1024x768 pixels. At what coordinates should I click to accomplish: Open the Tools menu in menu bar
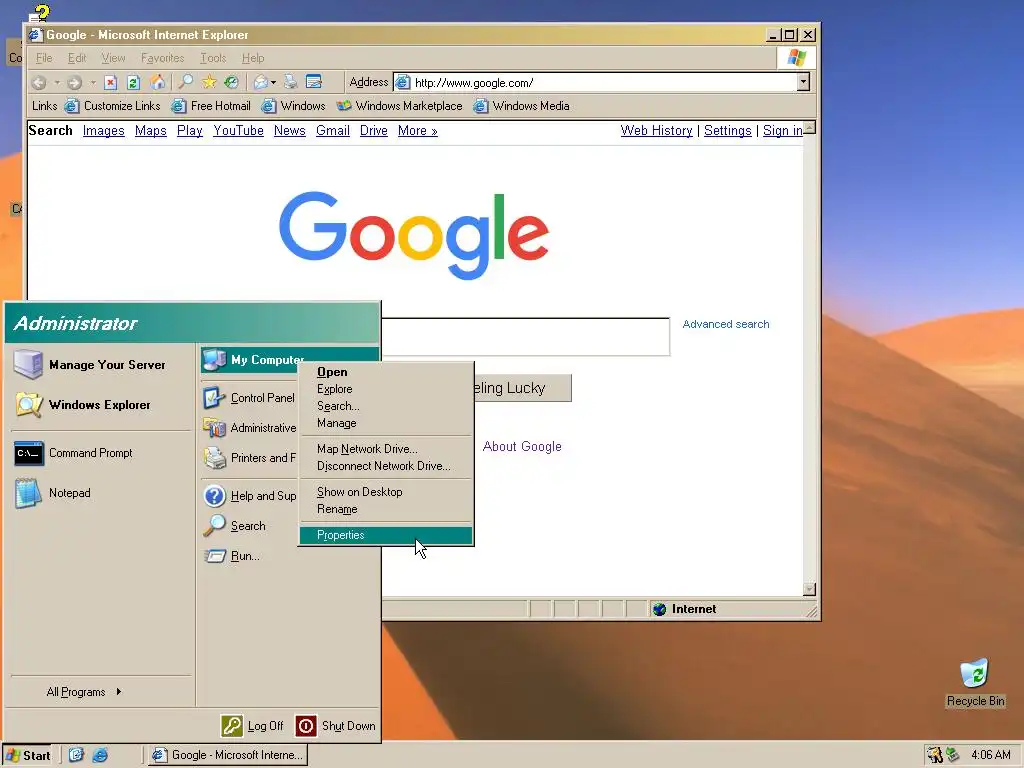(x=213, y=58)
